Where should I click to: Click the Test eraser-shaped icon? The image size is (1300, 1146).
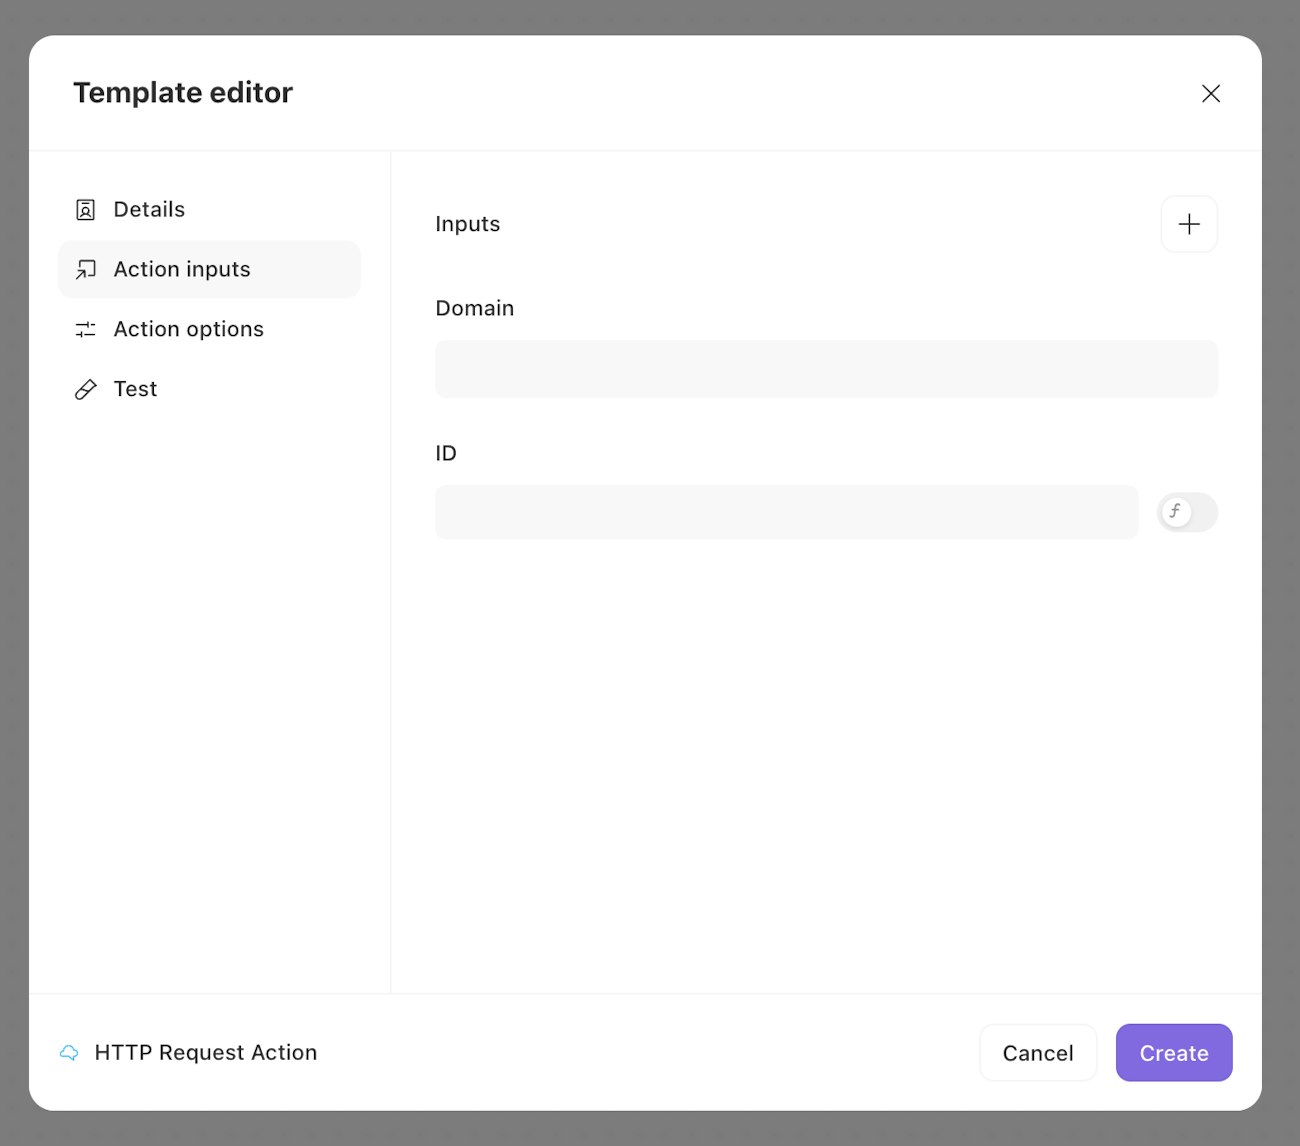click(86, 390)
